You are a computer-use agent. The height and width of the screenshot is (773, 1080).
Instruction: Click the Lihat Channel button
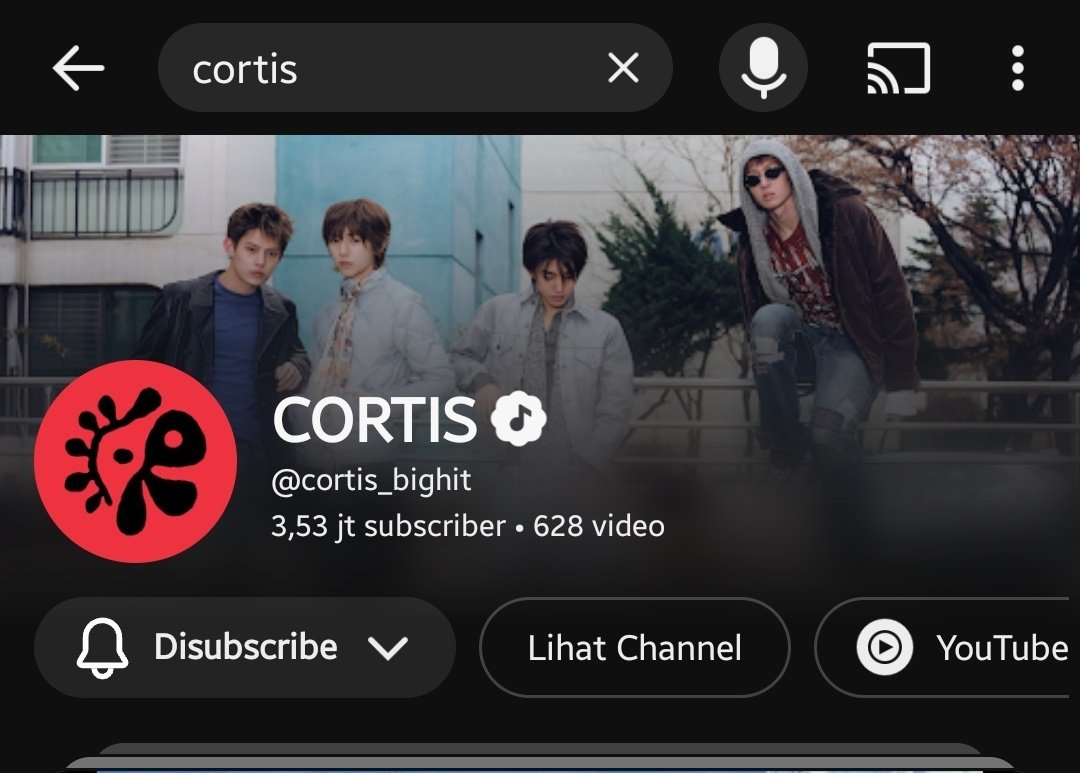(x=634, y=648)
